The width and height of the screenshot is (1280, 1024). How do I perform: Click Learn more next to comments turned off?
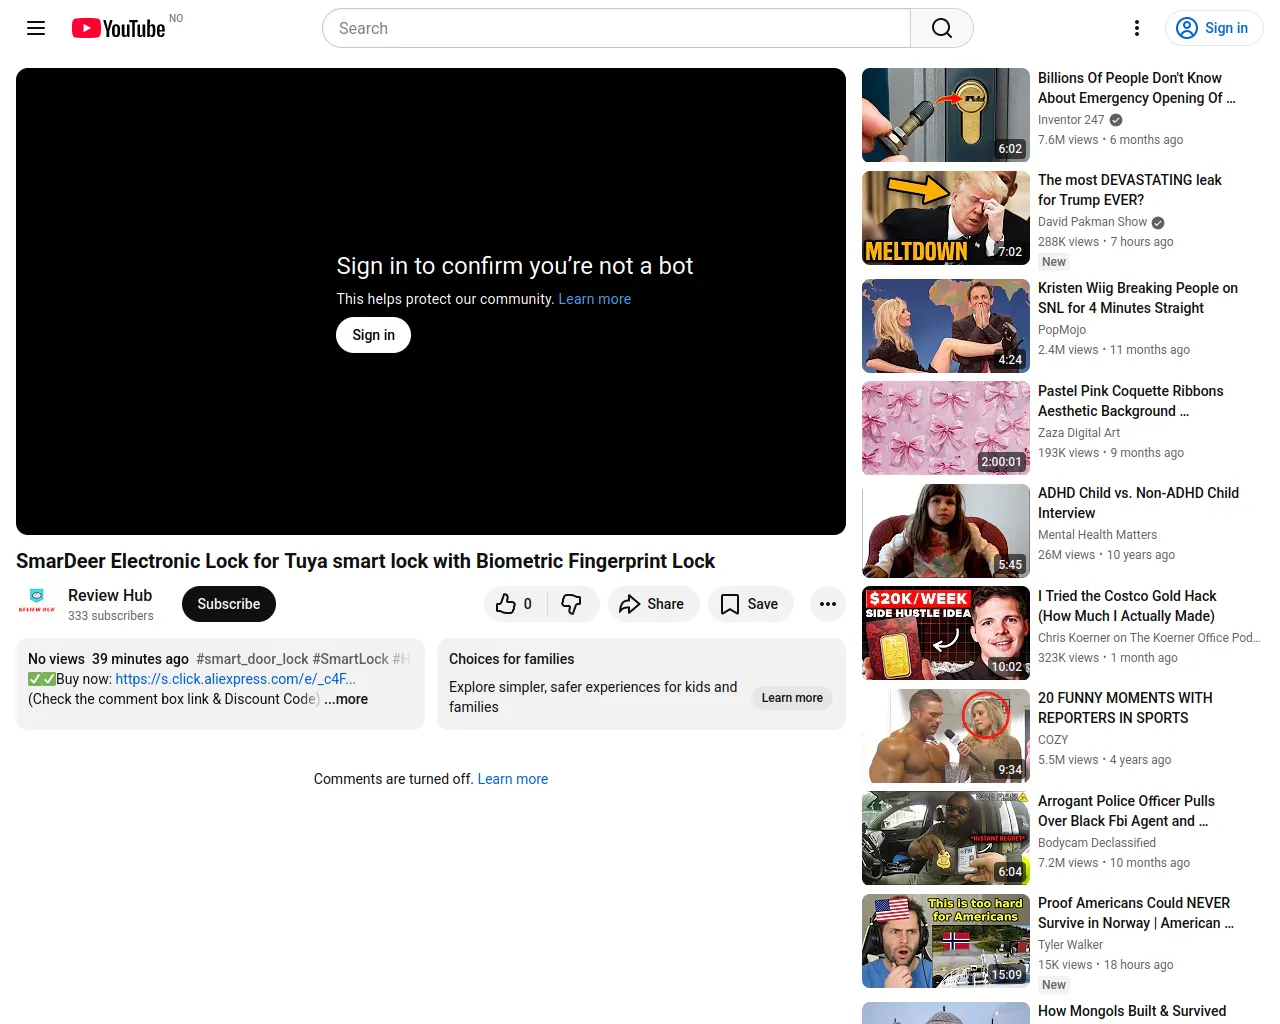[512, 779]
